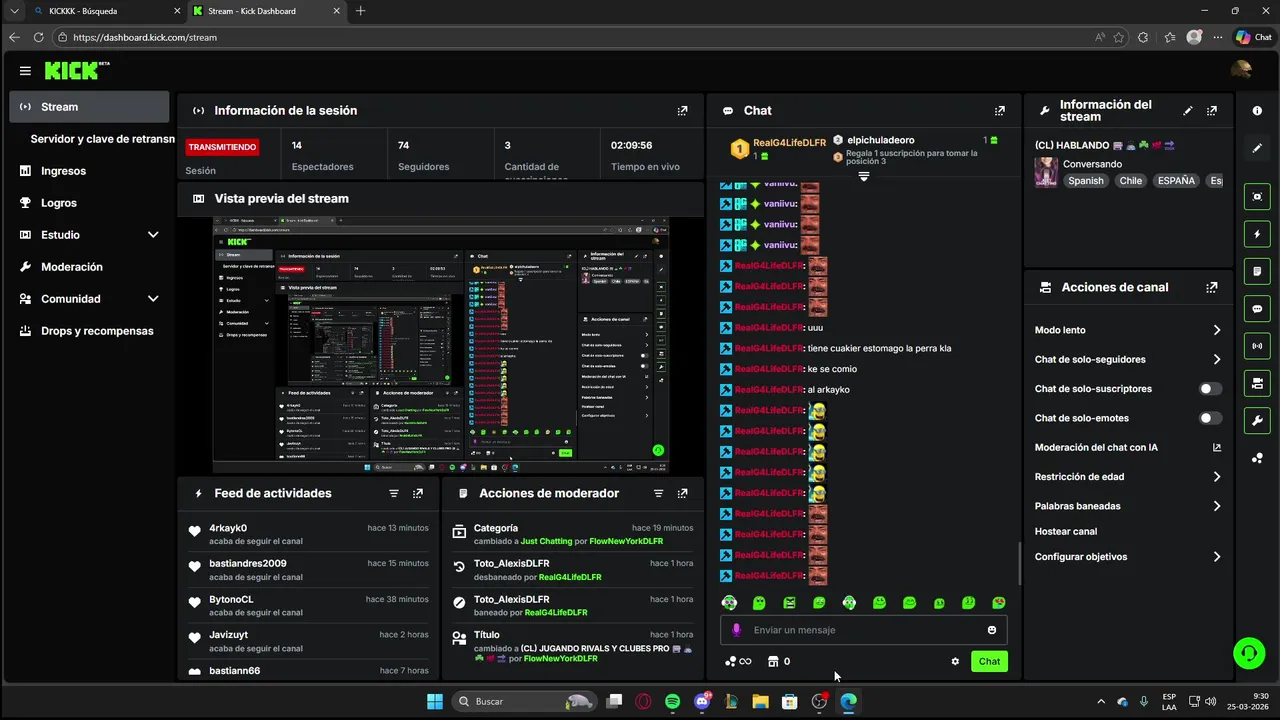Edit the stream info with the pencil icon

[1188, 111]
